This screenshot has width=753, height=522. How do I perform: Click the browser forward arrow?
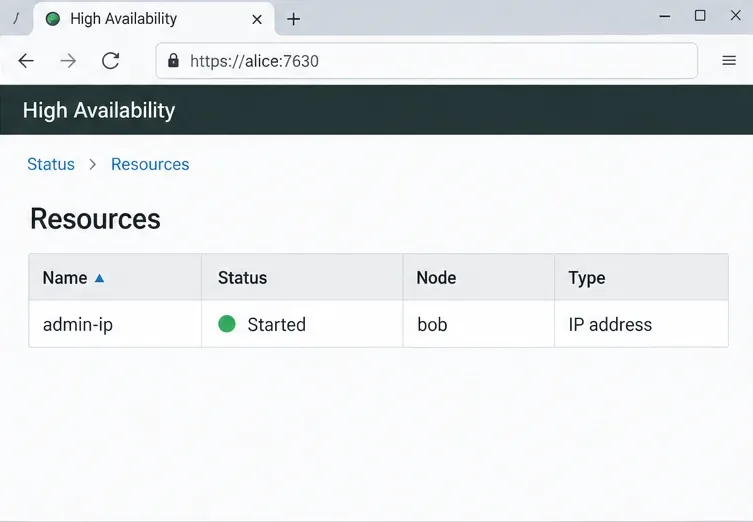tap(68, 61)
